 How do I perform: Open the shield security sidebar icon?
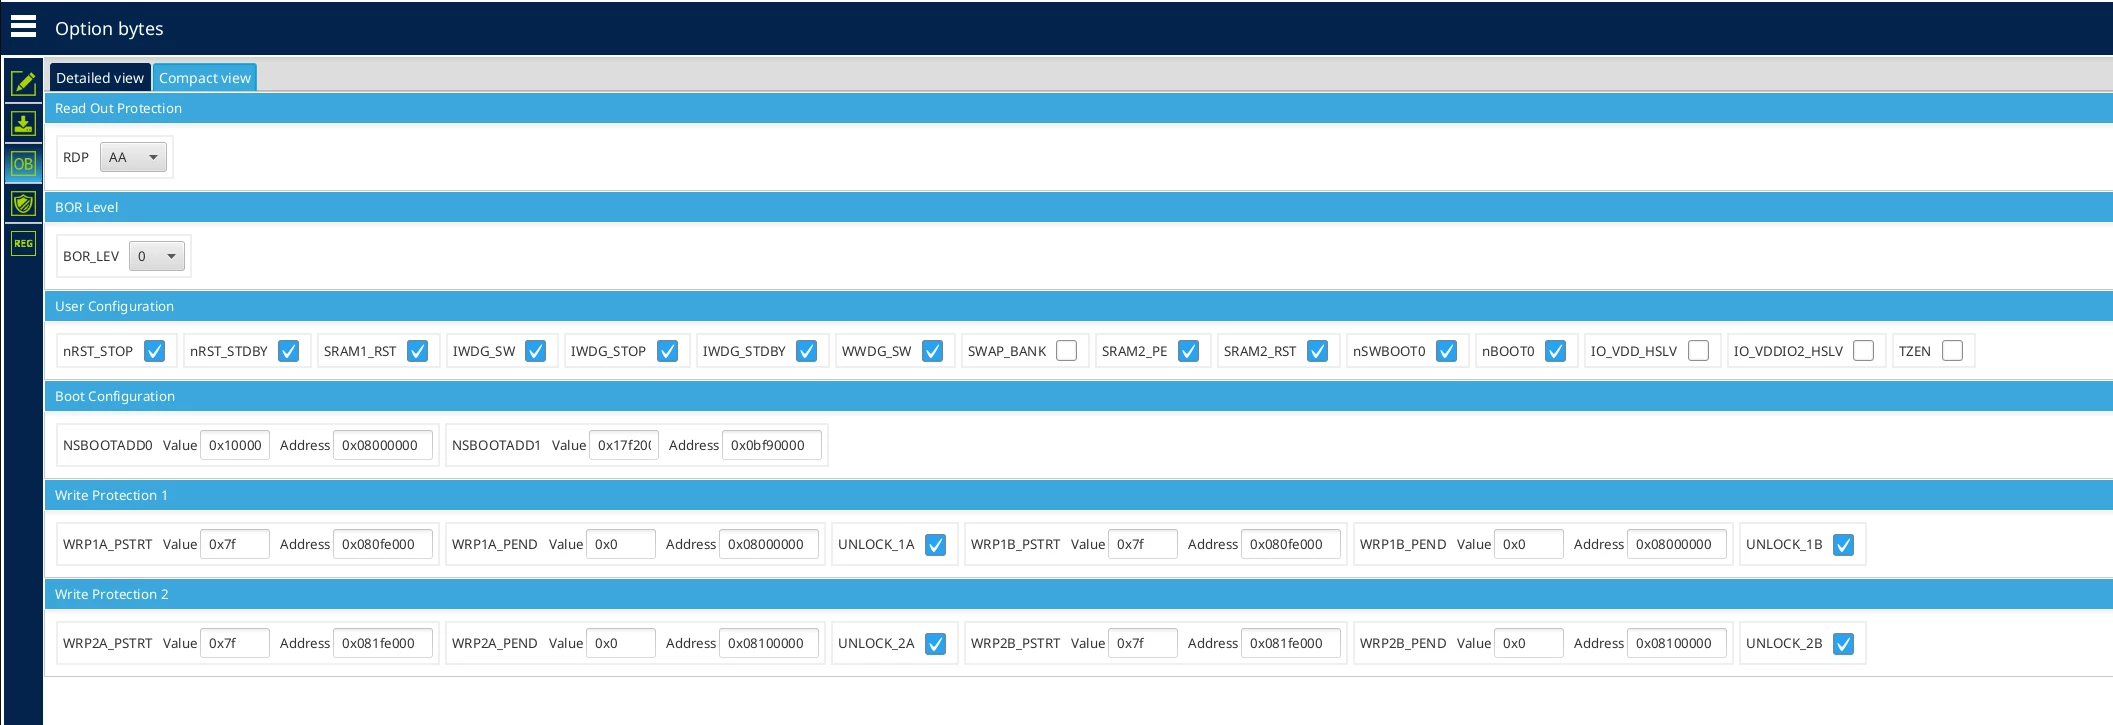(x=23, y=203)
